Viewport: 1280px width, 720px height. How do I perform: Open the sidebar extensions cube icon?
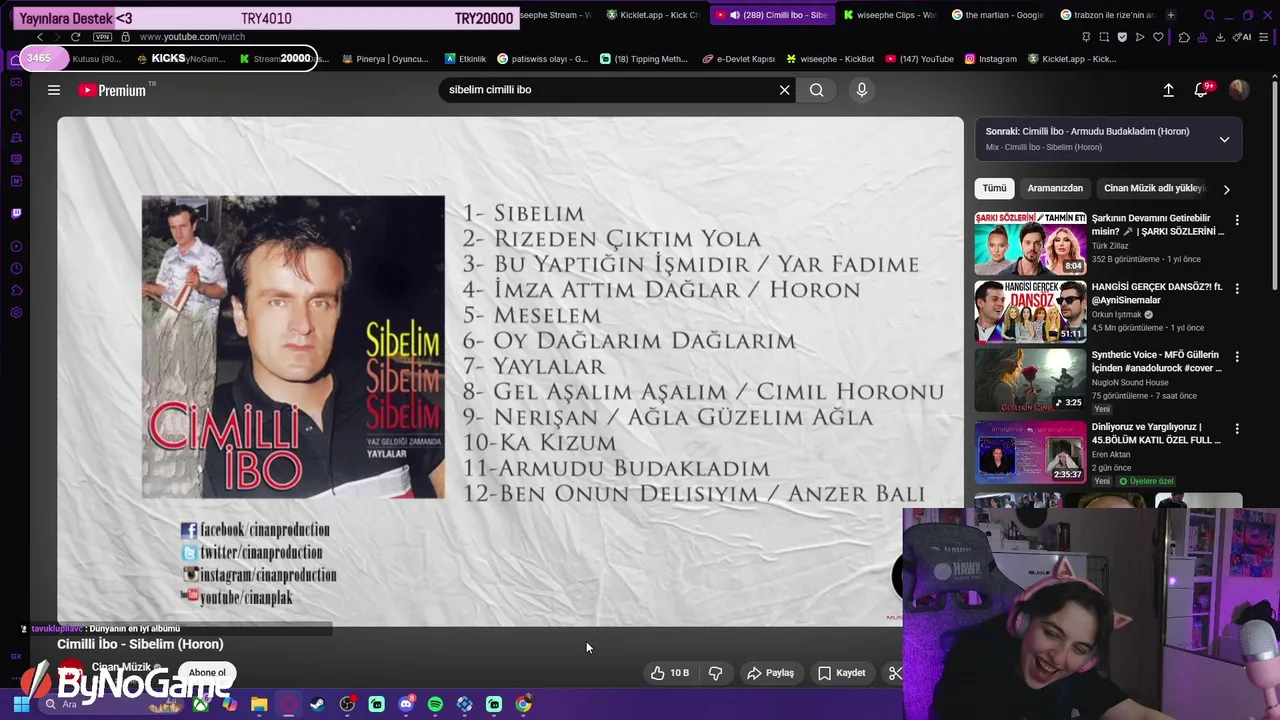16,291
